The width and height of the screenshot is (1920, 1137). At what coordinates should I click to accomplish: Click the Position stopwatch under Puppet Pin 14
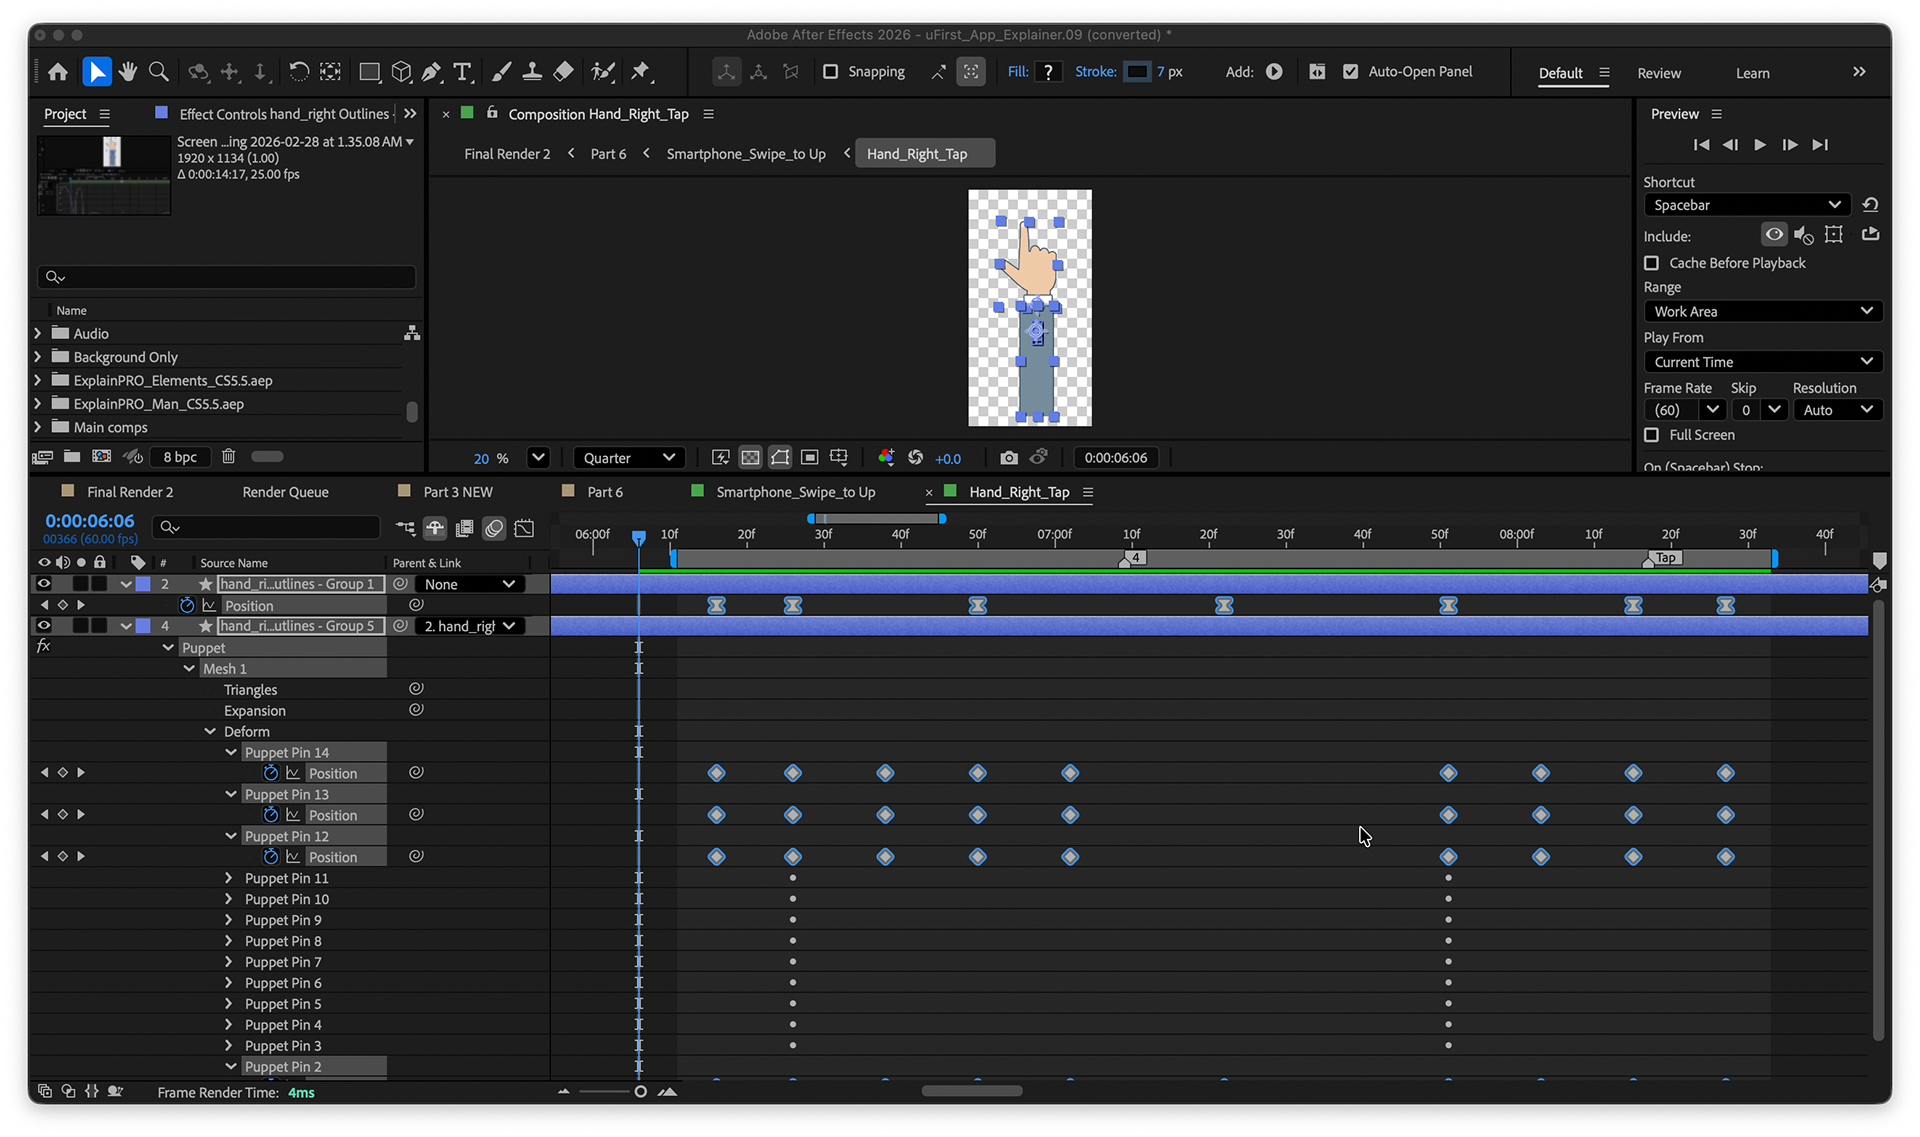(x=270, y=773)
